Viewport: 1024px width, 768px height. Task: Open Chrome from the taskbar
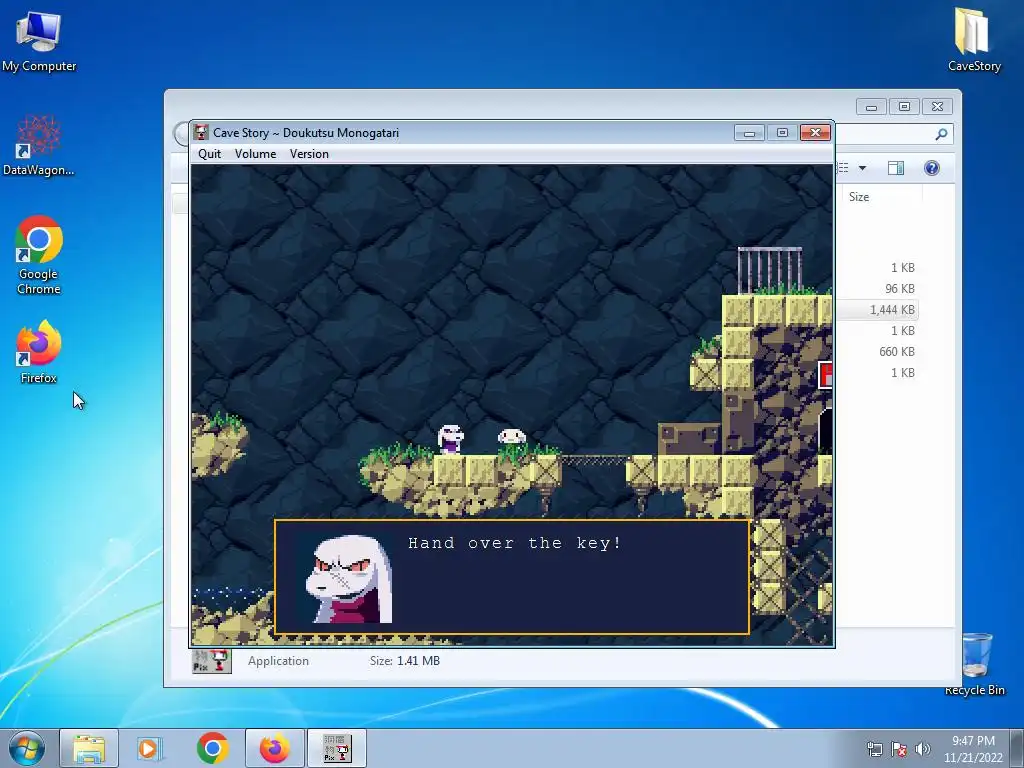point(212,748)
